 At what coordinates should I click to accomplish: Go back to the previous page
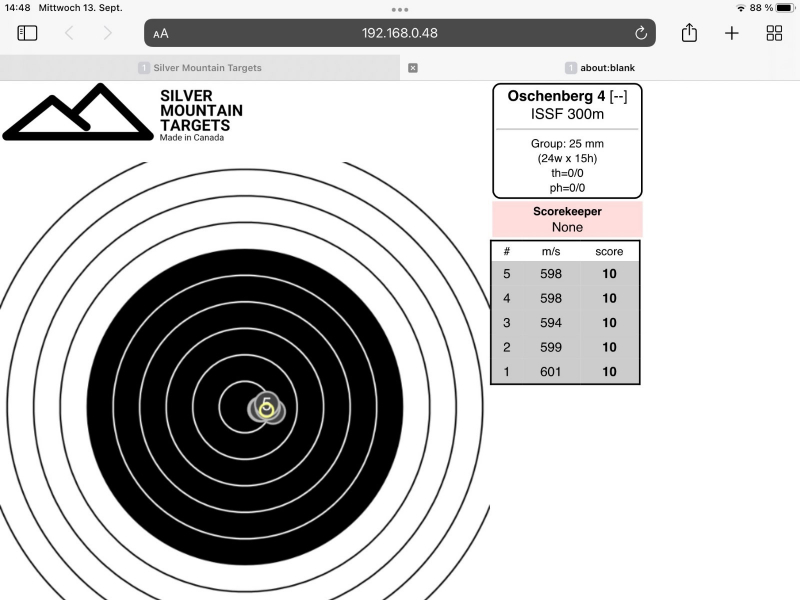pyautogui.click(x=69, y=33)
